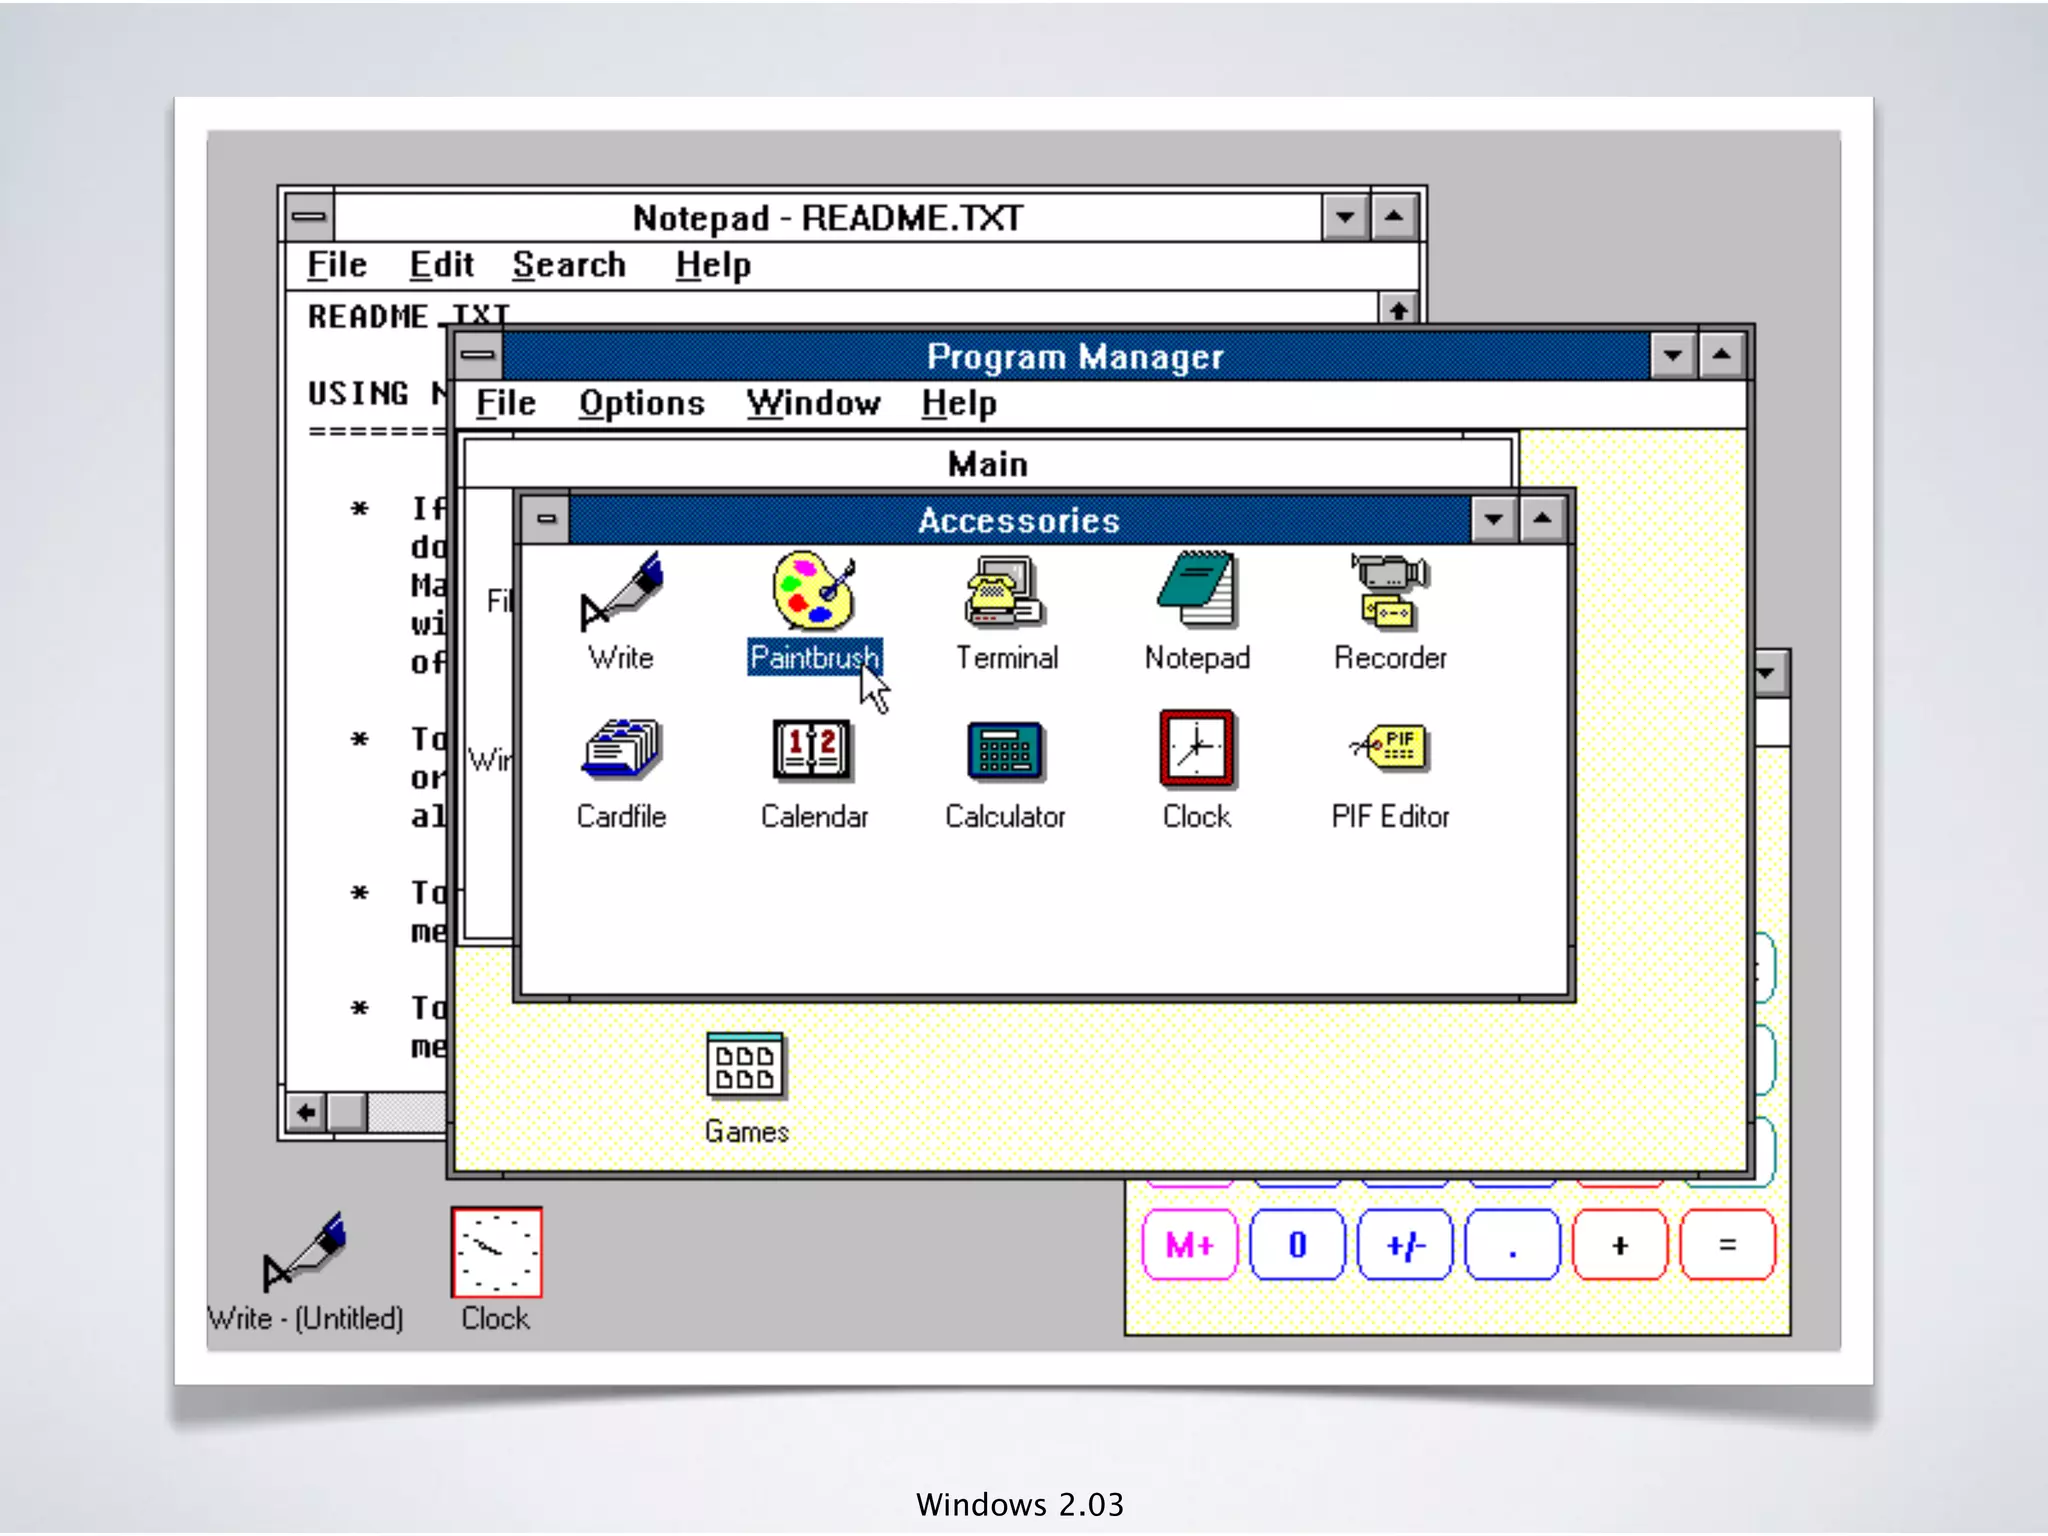2048x1536 pixels.
Task: Open the Games group icon
Action: (746, 1066)
